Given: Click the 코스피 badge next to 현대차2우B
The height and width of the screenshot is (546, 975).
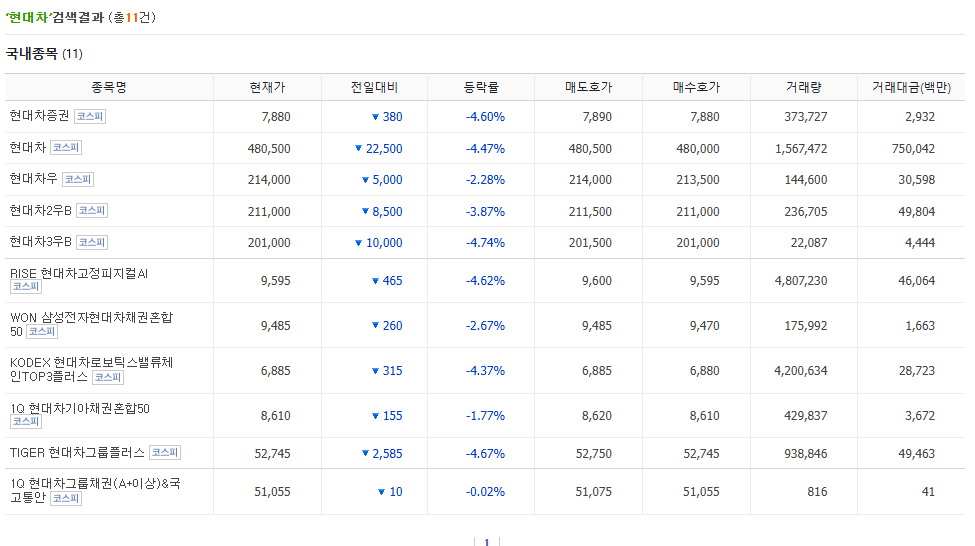Looking at the screenshot, I should (x=92, y=211).
